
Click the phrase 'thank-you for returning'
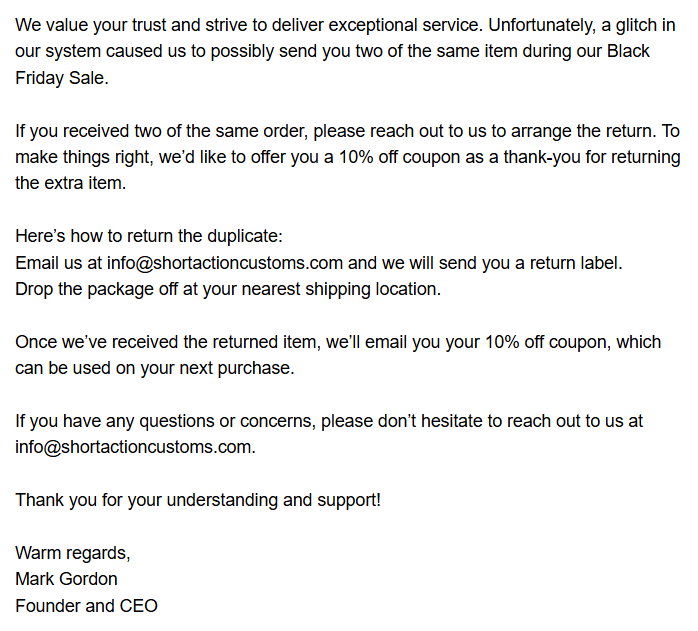pos(592,158)
